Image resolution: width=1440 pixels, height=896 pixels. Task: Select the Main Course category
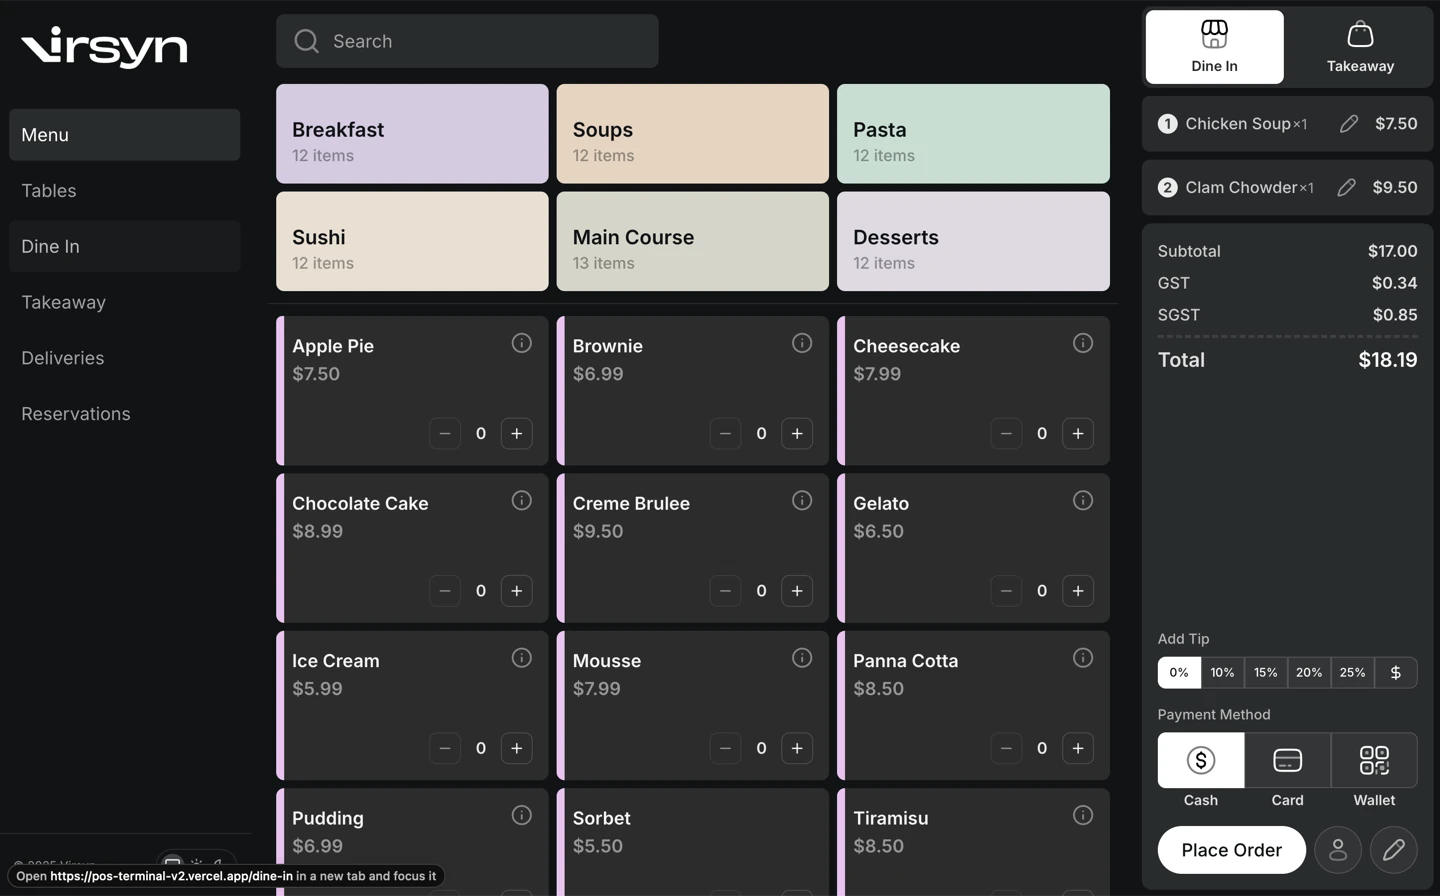(x=692, y=241)
